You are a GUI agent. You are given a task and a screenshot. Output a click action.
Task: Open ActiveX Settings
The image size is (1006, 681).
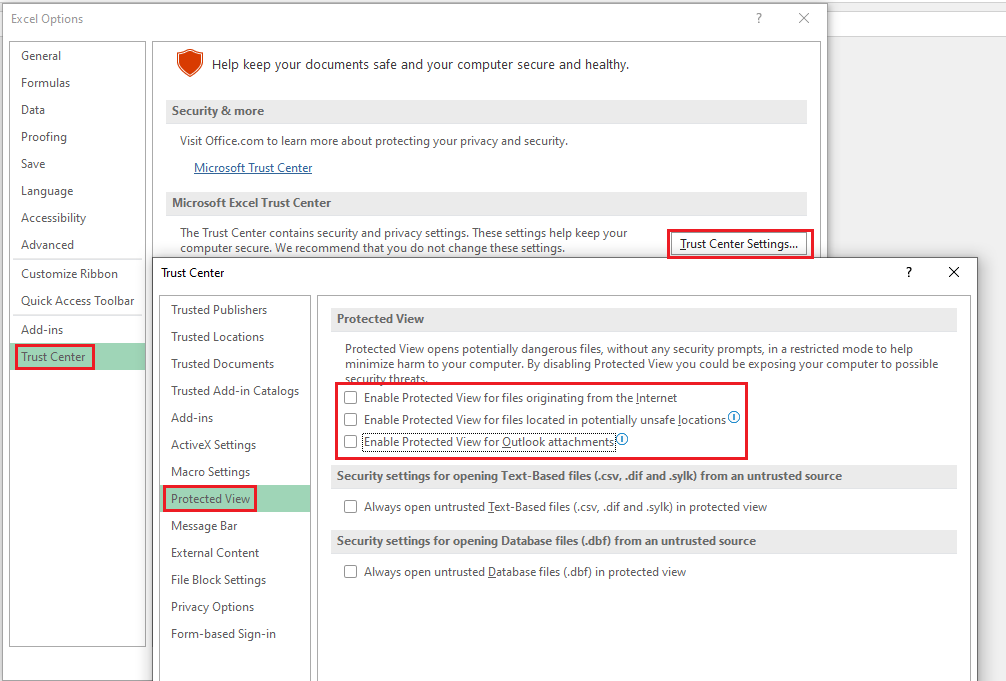tap(235, 445)
